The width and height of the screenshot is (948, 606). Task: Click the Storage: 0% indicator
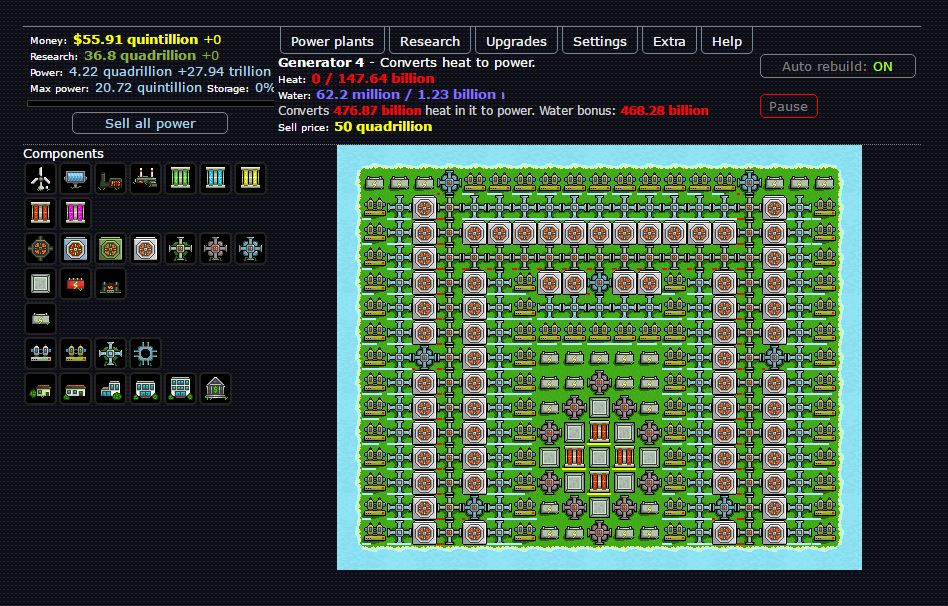coord(241,88)
